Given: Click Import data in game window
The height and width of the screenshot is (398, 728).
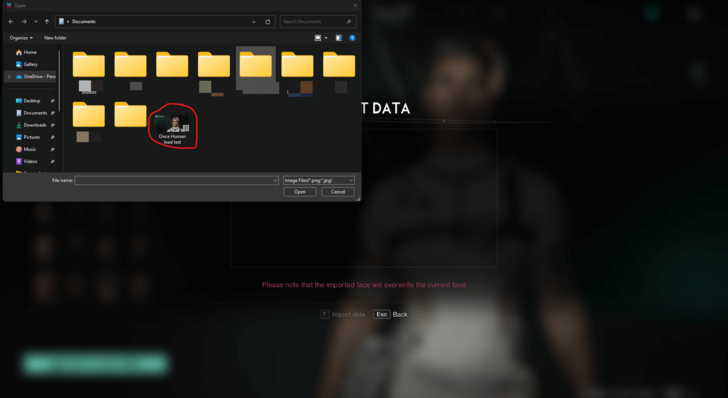Looking at the screenshot, I should tap(343, 314).
